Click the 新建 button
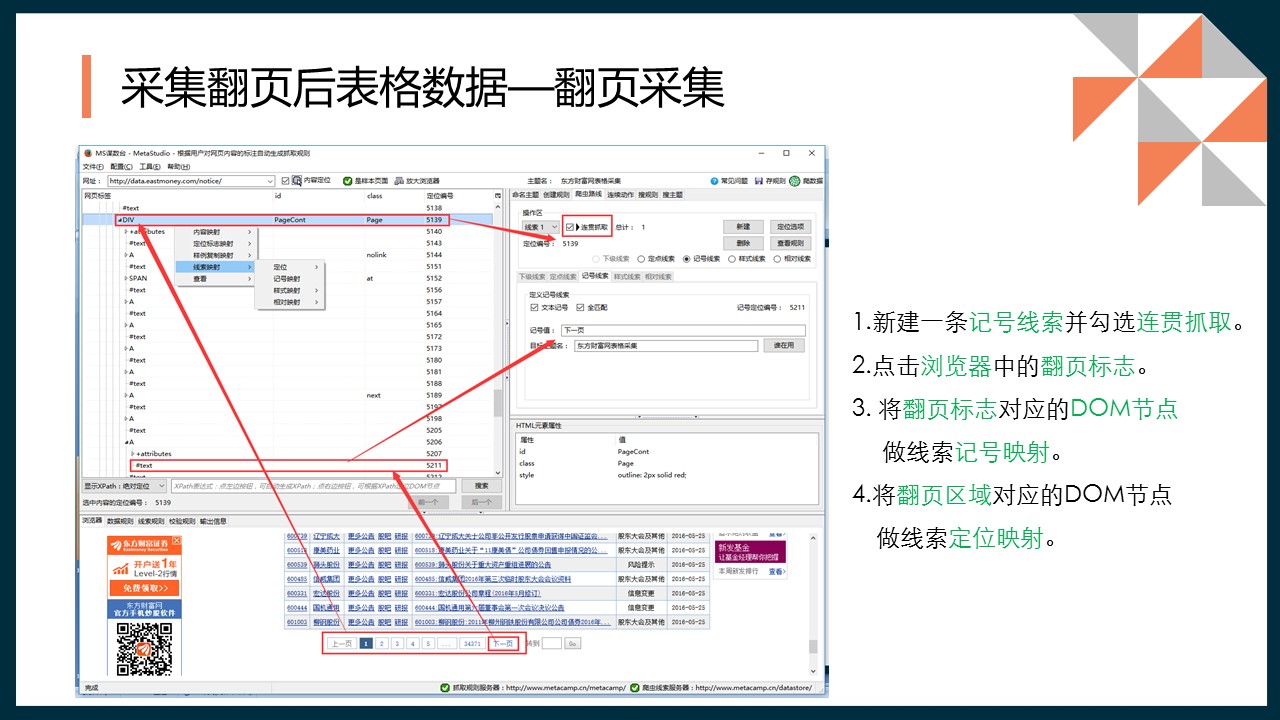1280x720 pixels. pyautogui.click(x=743, y=227)
